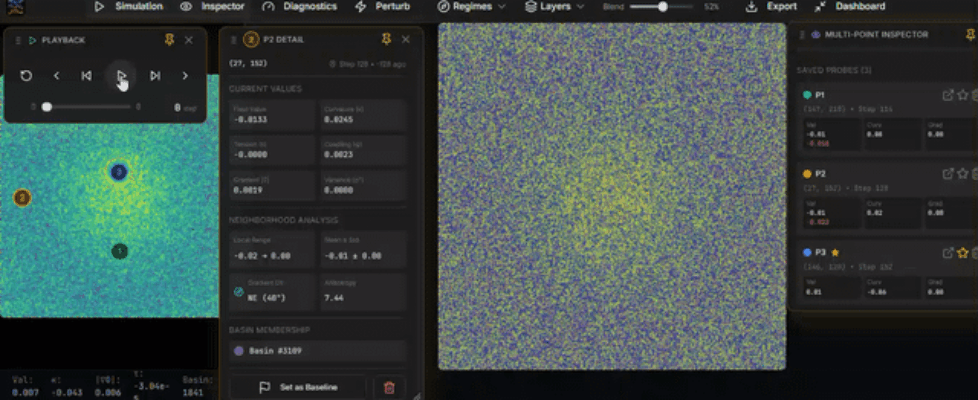Click the Set as Baseline button
This screenshot has width=978, height=400.
(298, 387)
